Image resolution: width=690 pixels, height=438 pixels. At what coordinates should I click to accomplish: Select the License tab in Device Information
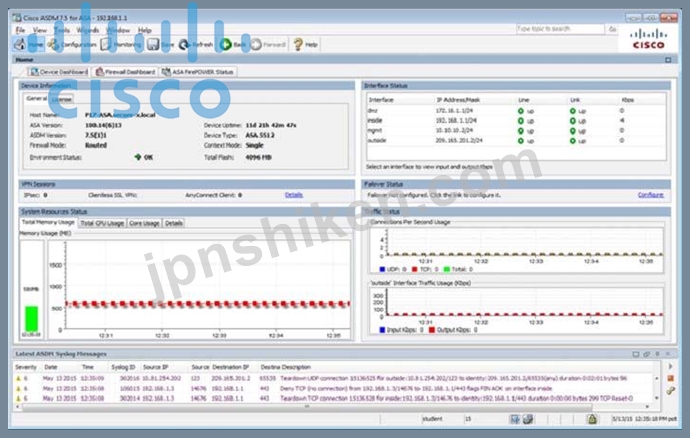point(61,99)
